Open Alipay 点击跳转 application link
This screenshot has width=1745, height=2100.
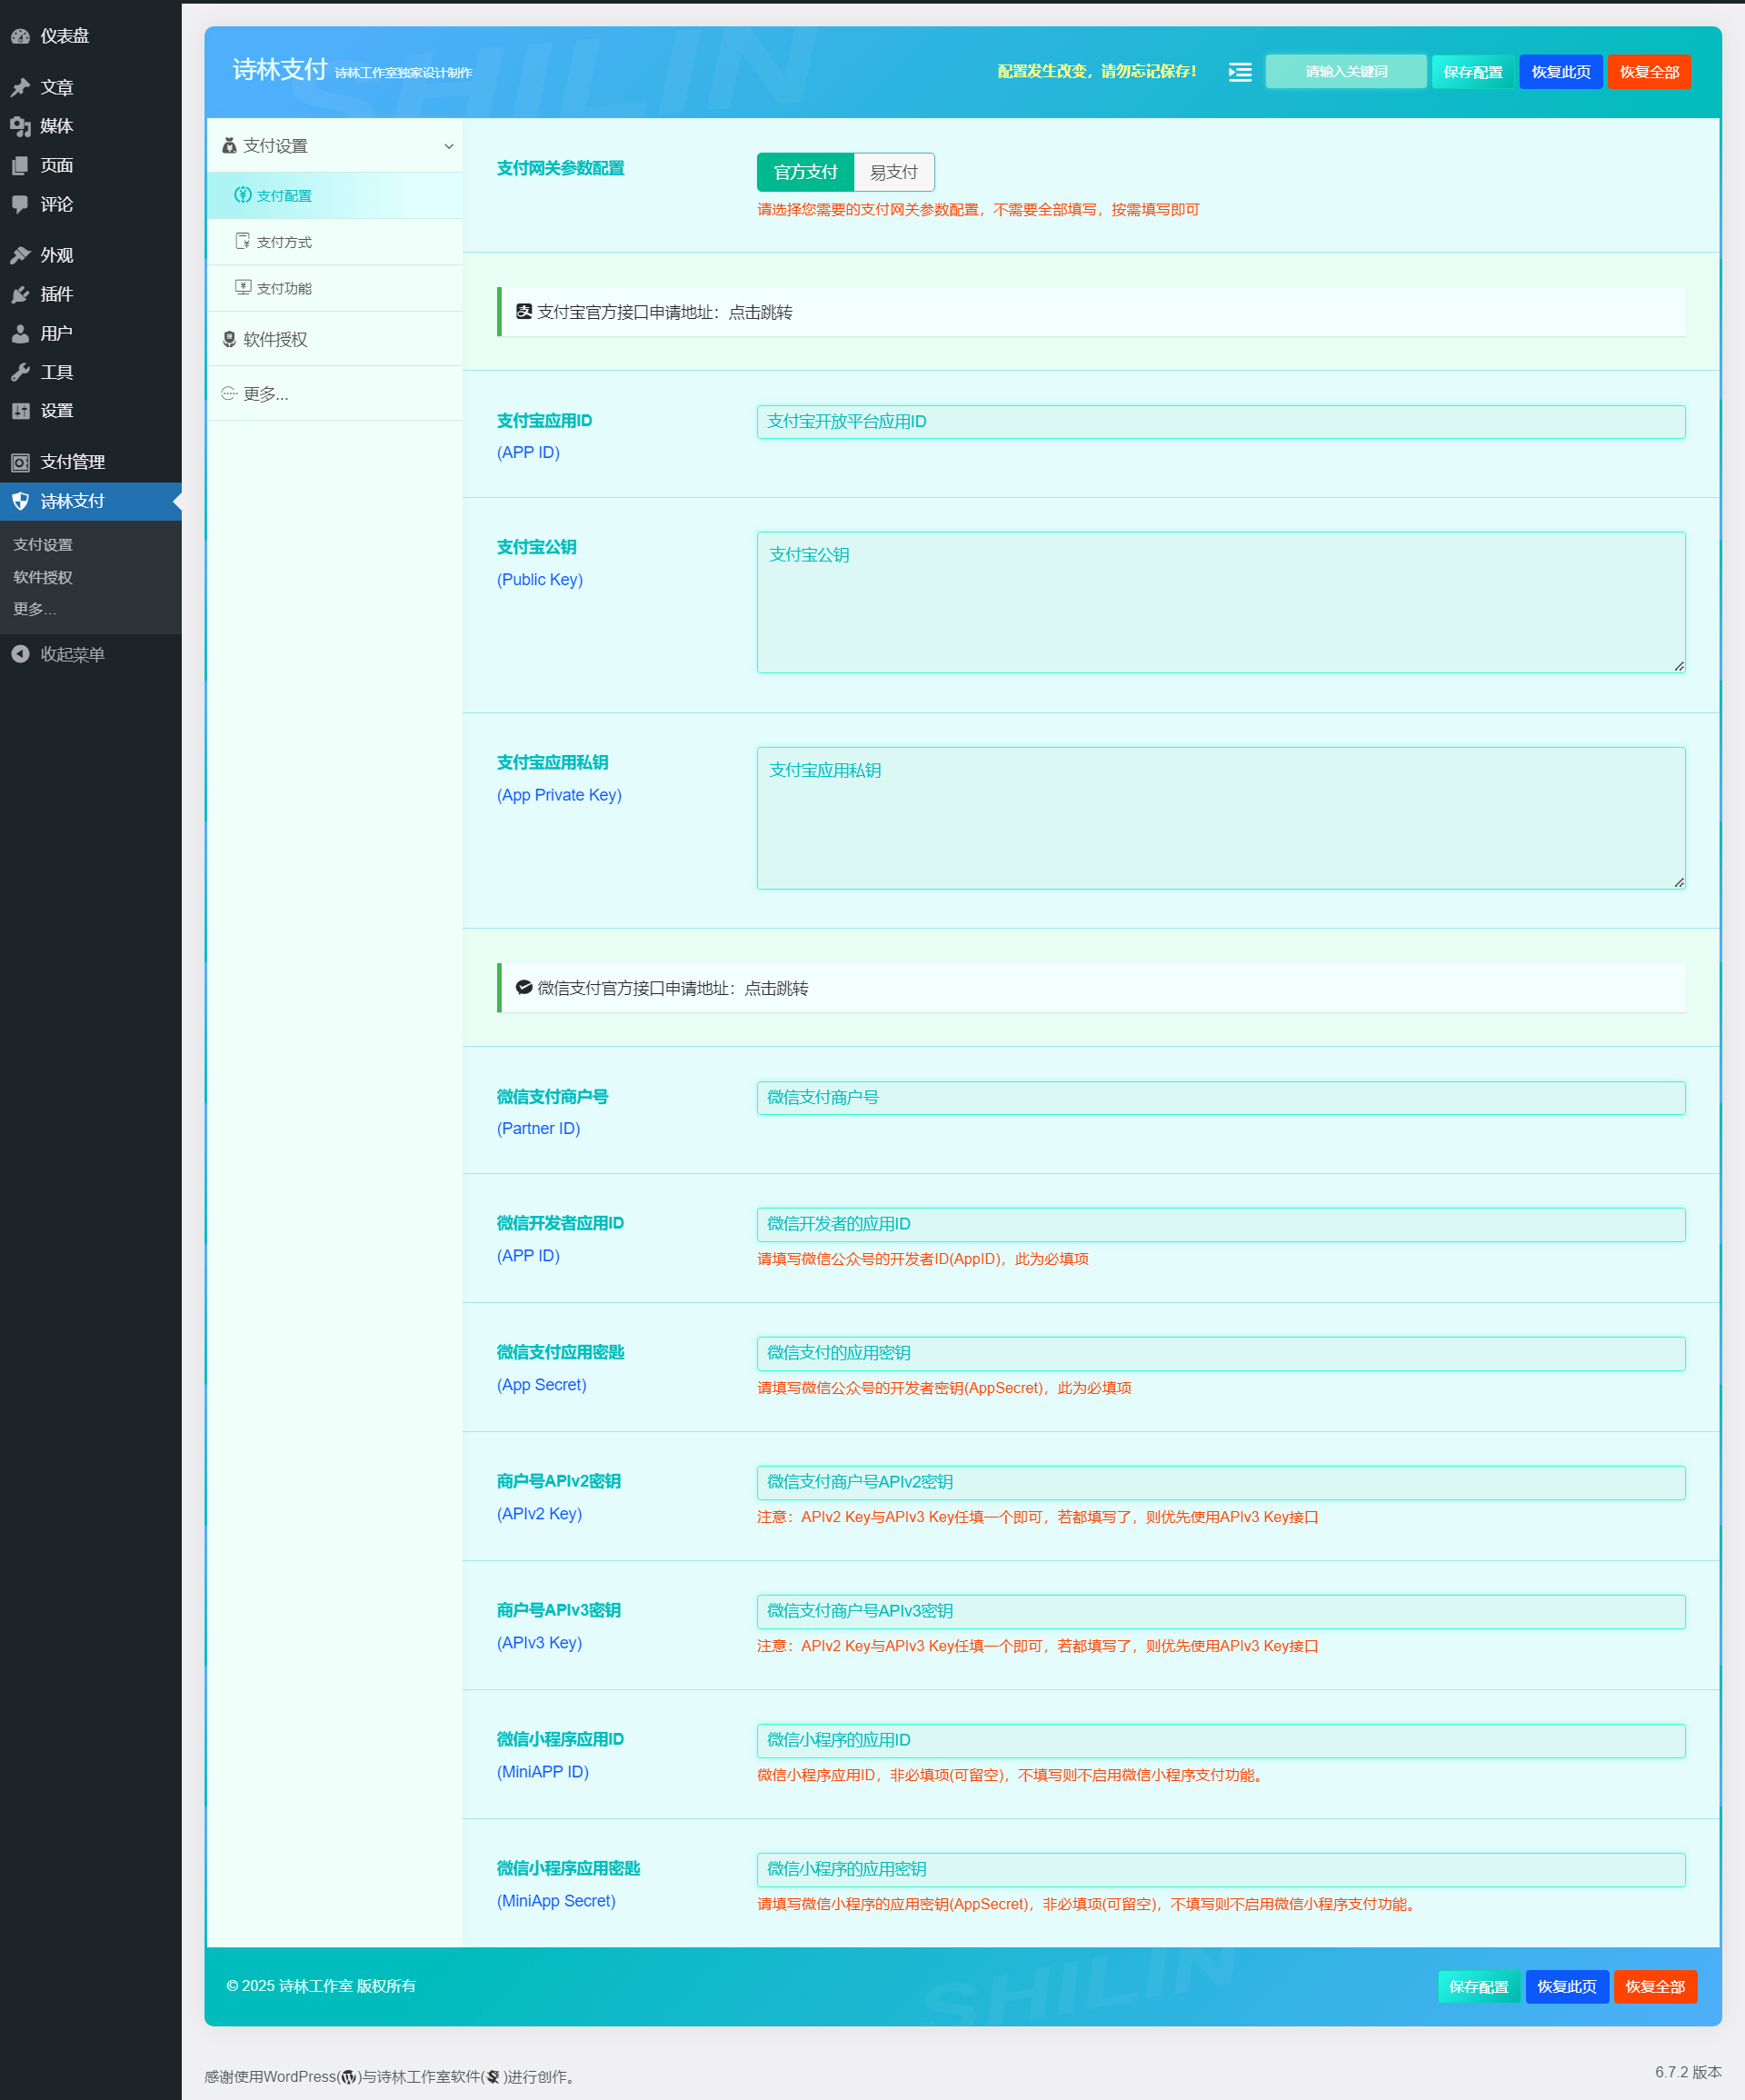(760, 312)
